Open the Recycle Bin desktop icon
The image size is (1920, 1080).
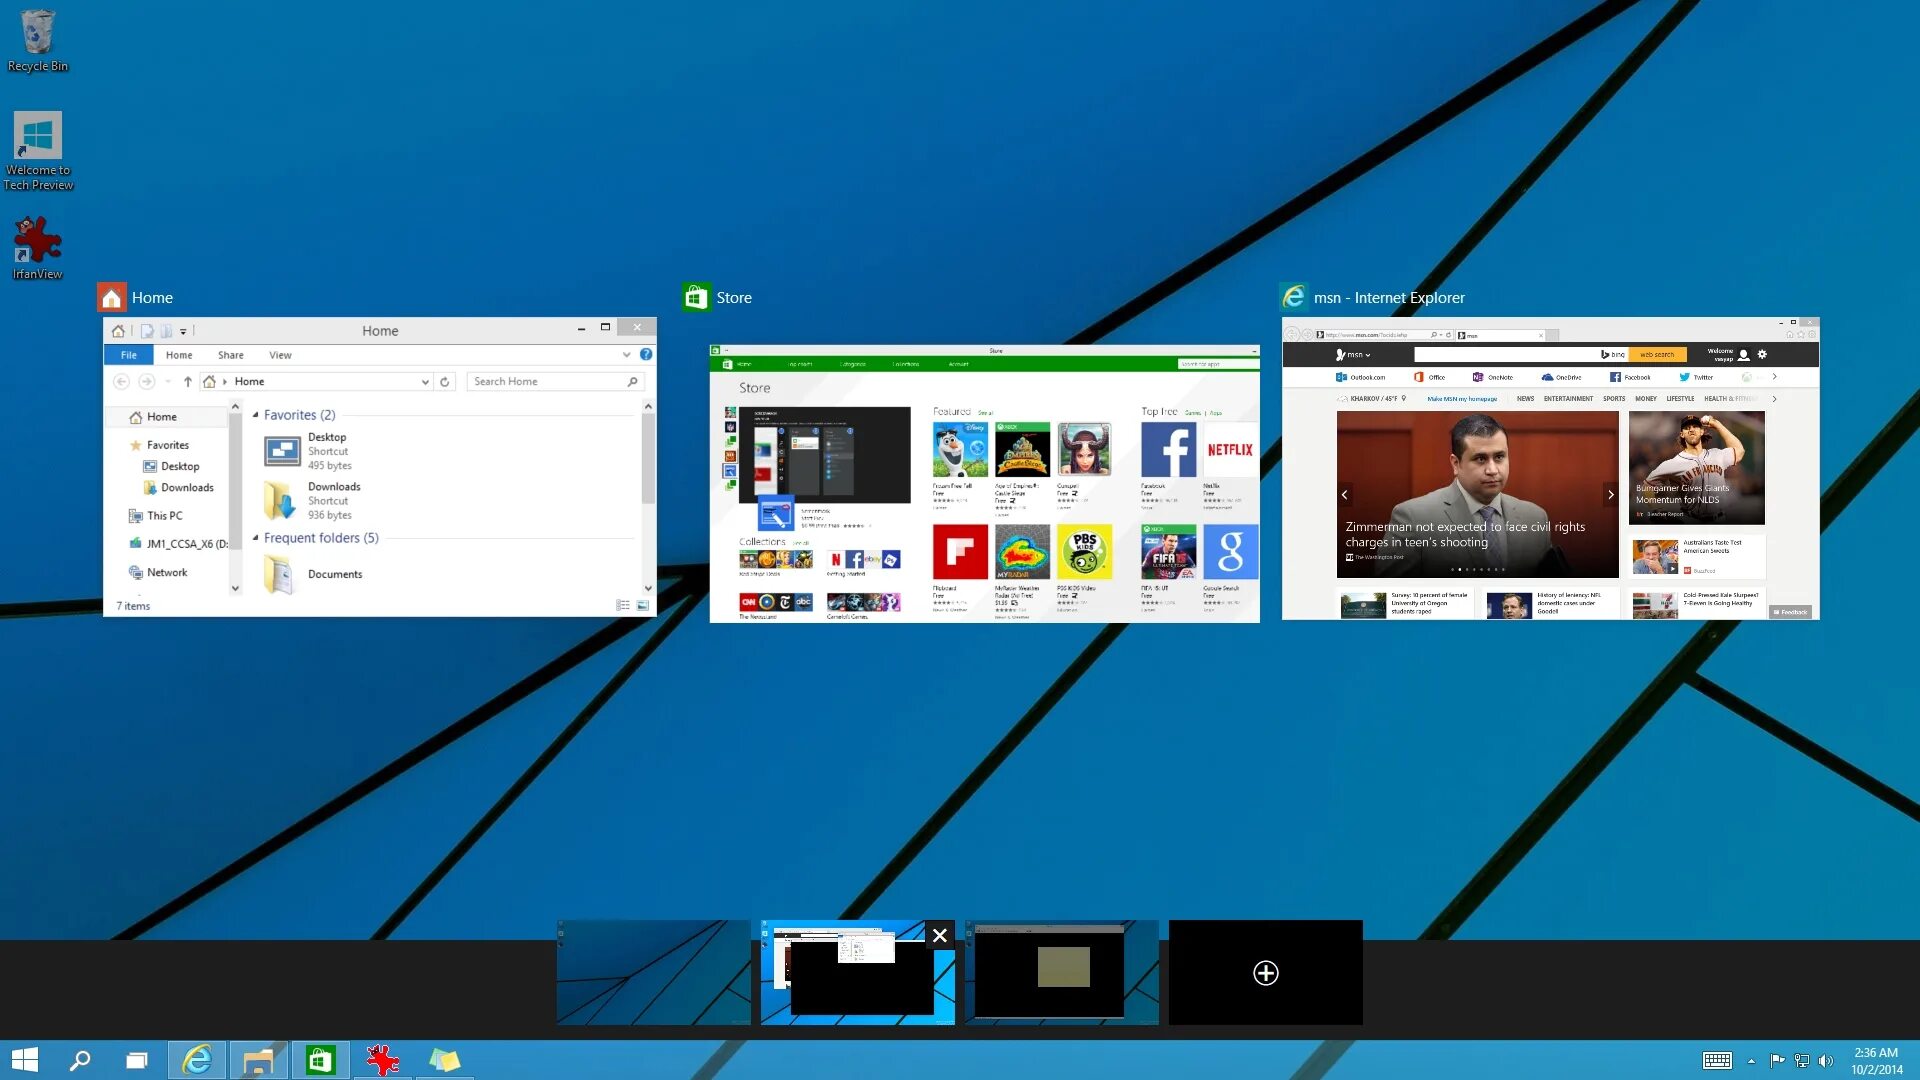pos(37,40)
